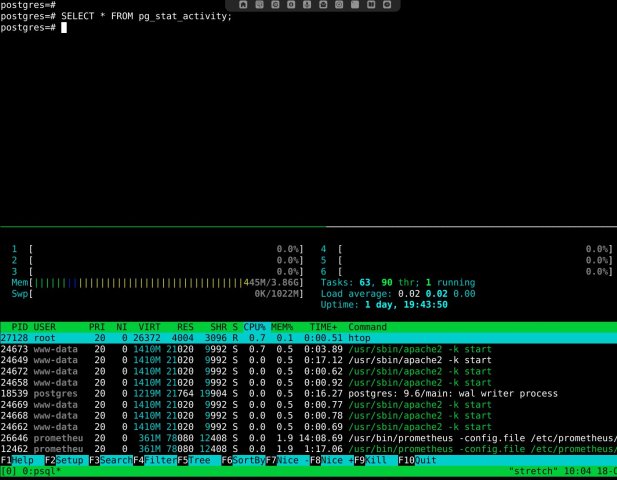The height and width of the screenshot is (480, 617).
Task: Click the tmux window 0:psql status tab
Action: [41, 471]
